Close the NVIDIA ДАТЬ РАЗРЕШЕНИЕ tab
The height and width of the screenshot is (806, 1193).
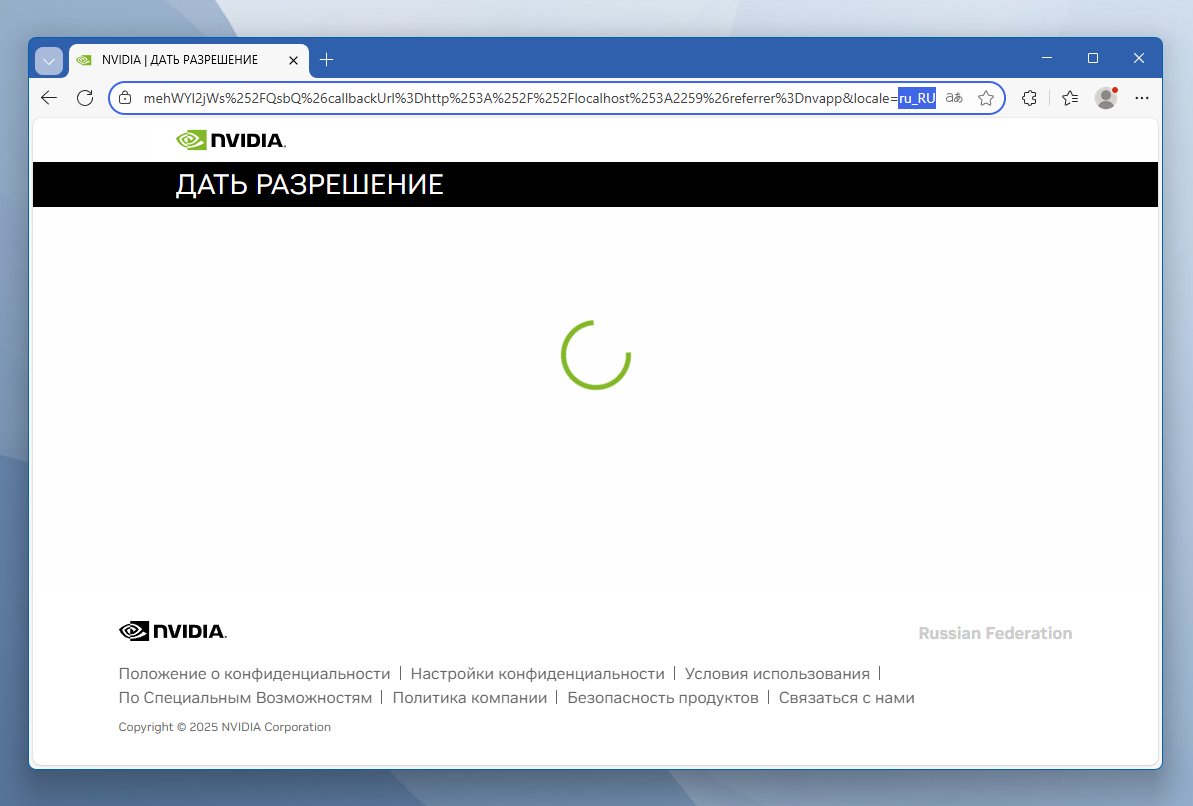click(294, 60)
